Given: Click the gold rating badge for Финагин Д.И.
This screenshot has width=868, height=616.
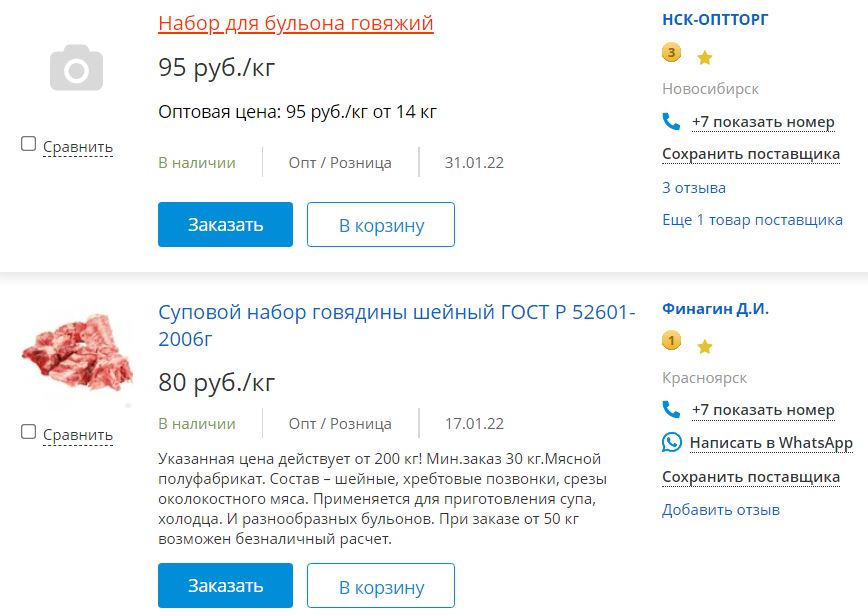Looking at the screenshot, I should (x=671, y=340).
